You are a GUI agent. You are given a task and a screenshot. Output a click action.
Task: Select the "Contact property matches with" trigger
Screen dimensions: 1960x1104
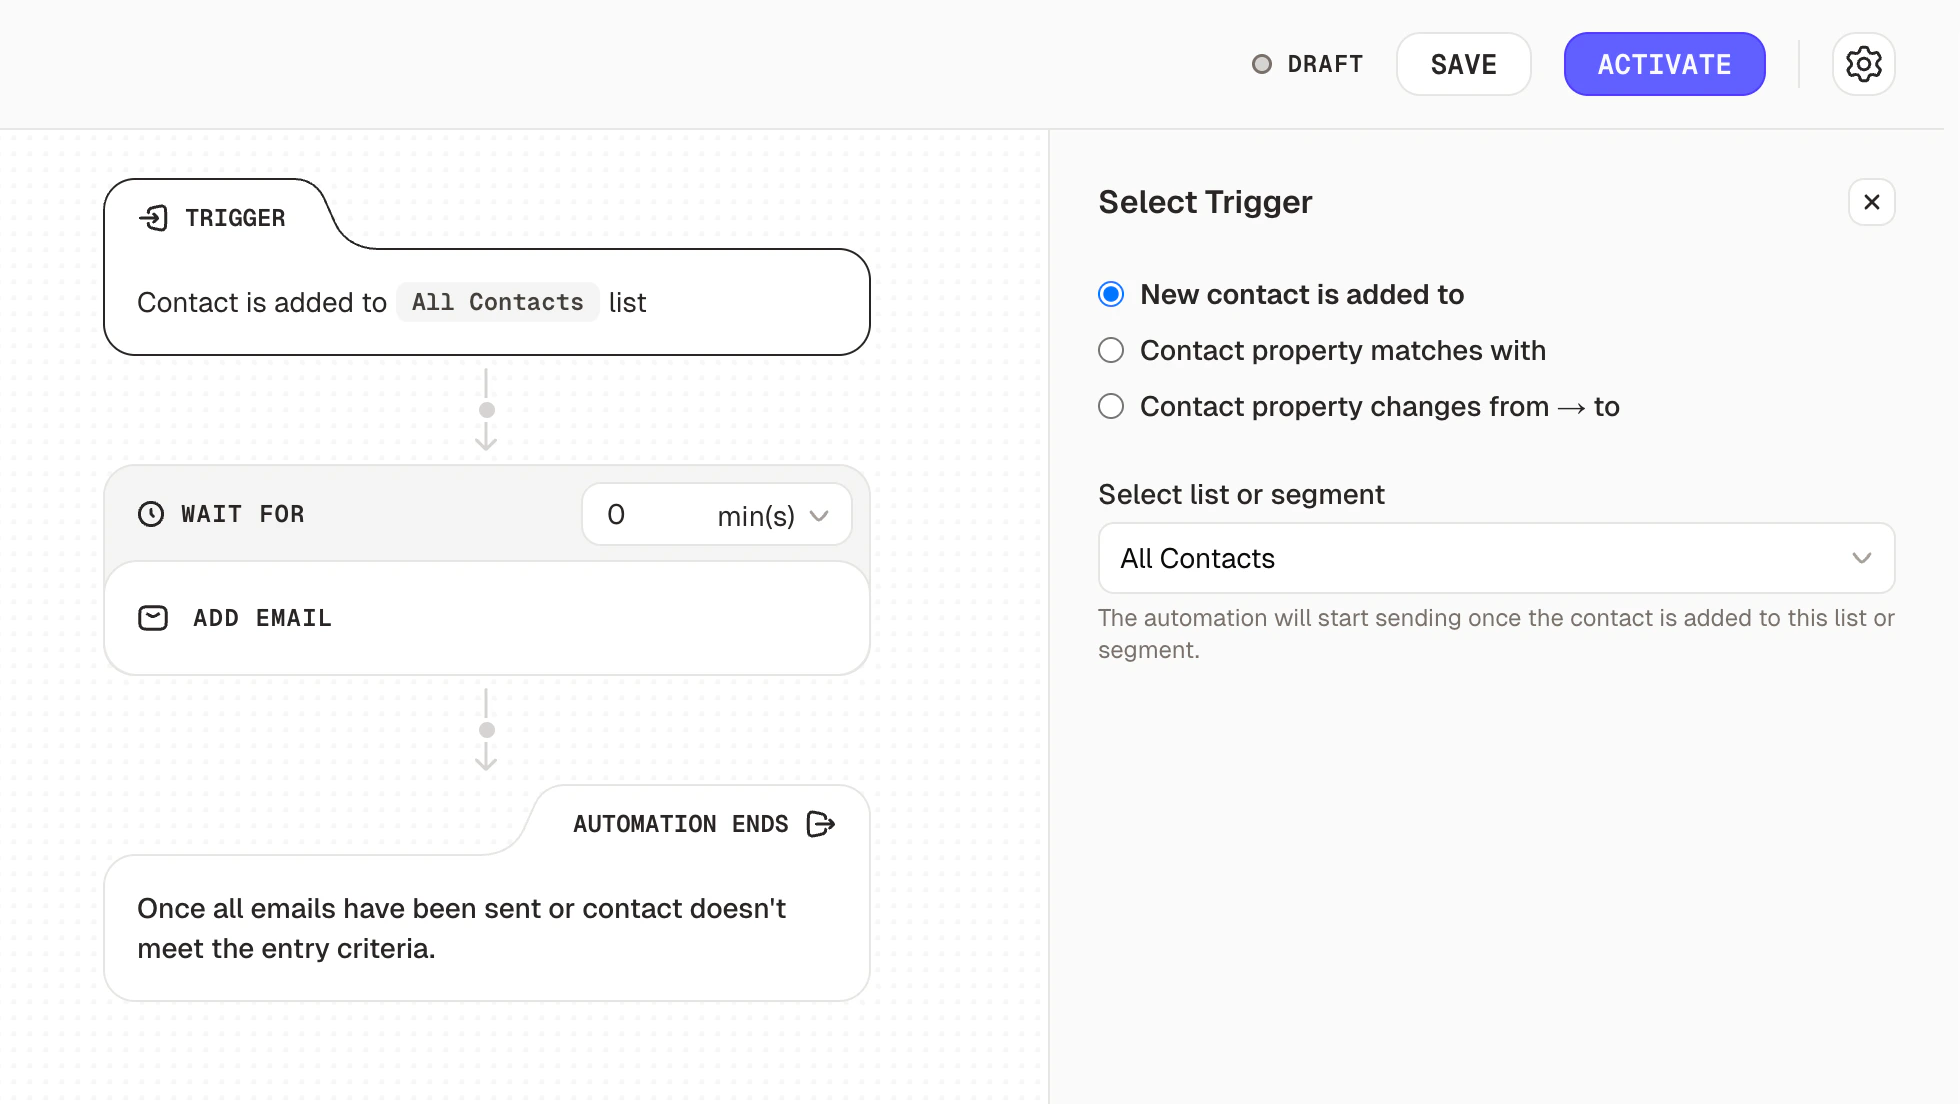tap(1110, 350)
